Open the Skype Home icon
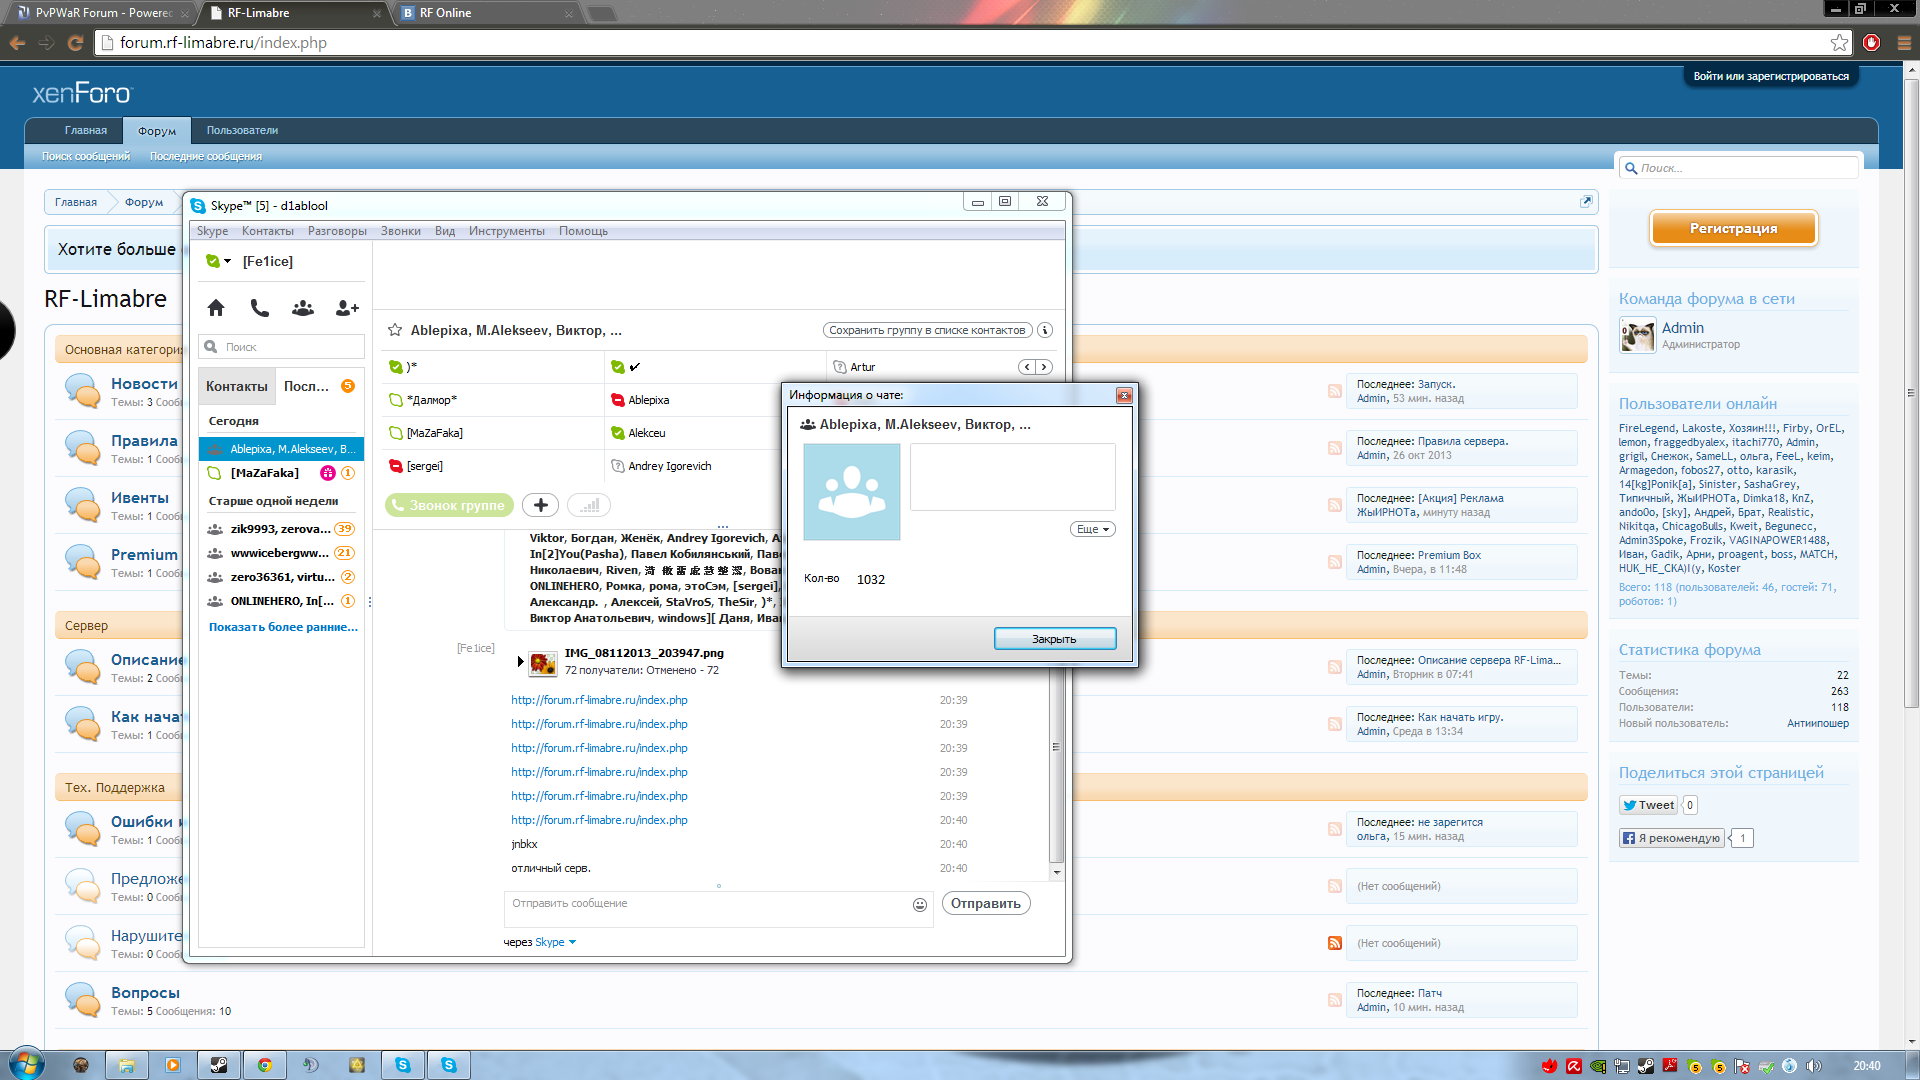Image resolution: width=1920 pixels, height=1080 pixels. coord(216,308)
